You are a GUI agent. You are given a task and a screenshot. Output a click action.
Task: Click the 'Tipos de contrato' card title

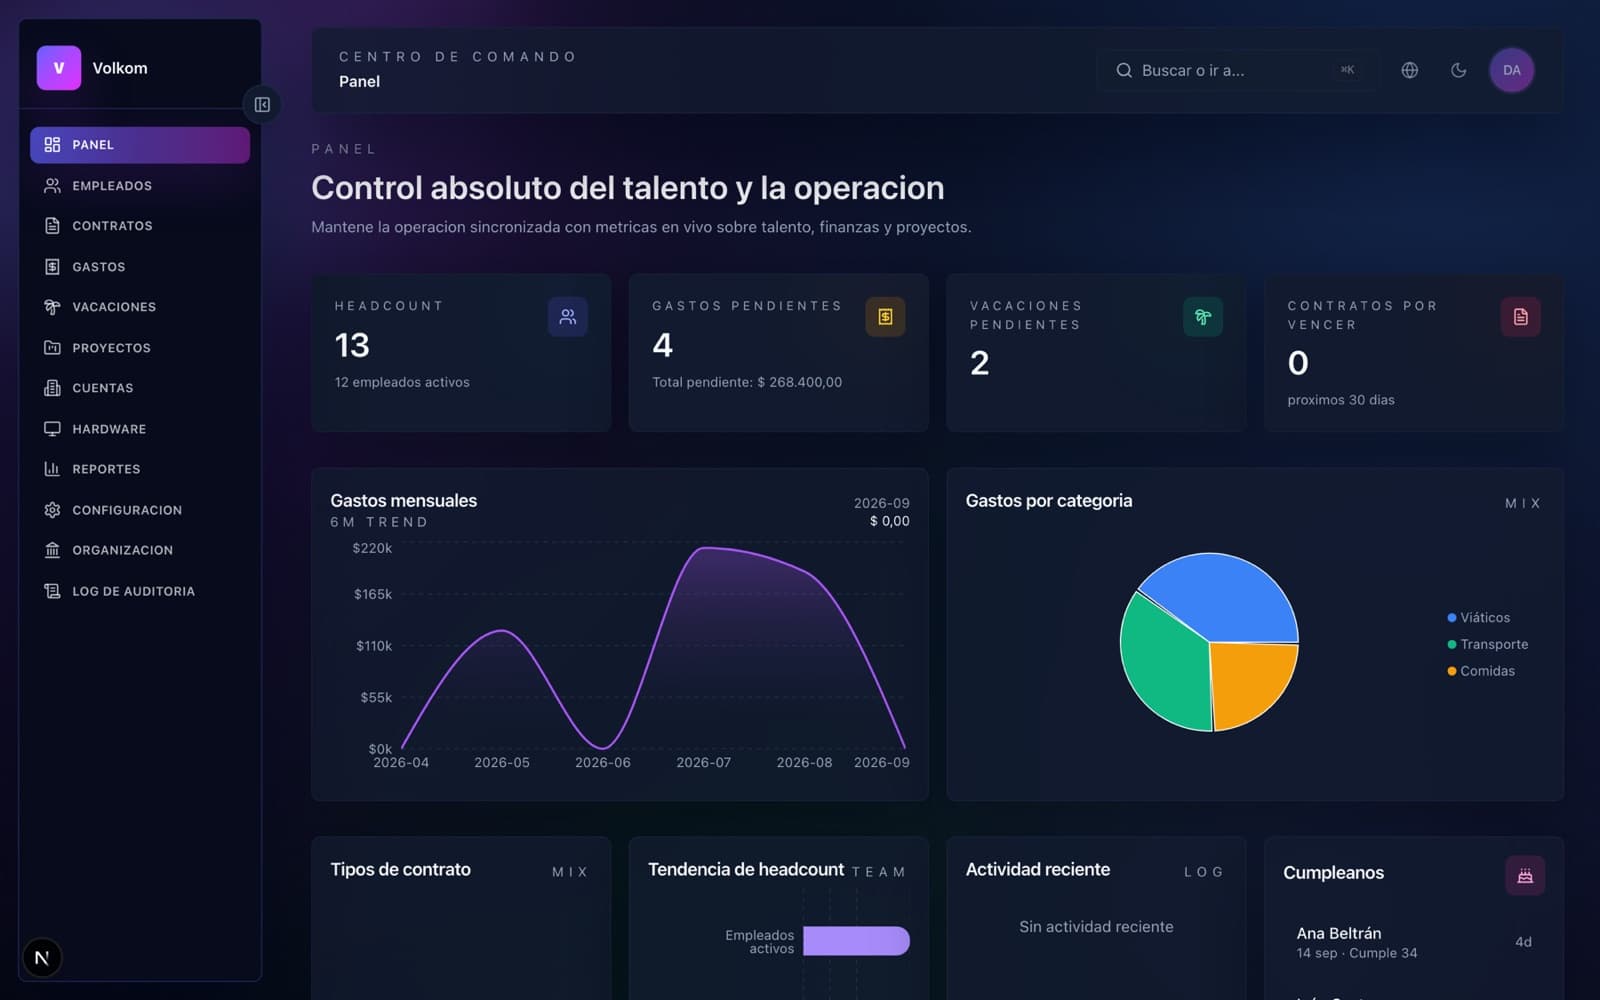tap(401, 870)
